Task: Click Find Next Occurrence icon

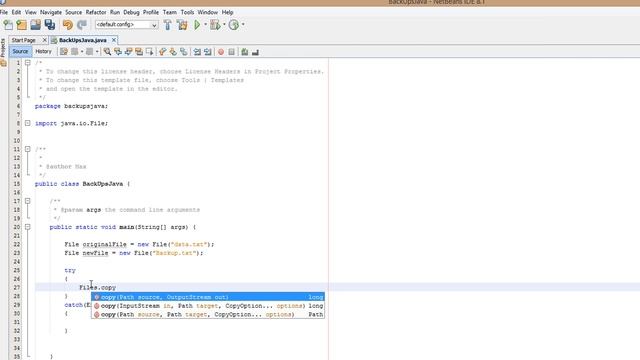Action: click(x=128, y=52)
